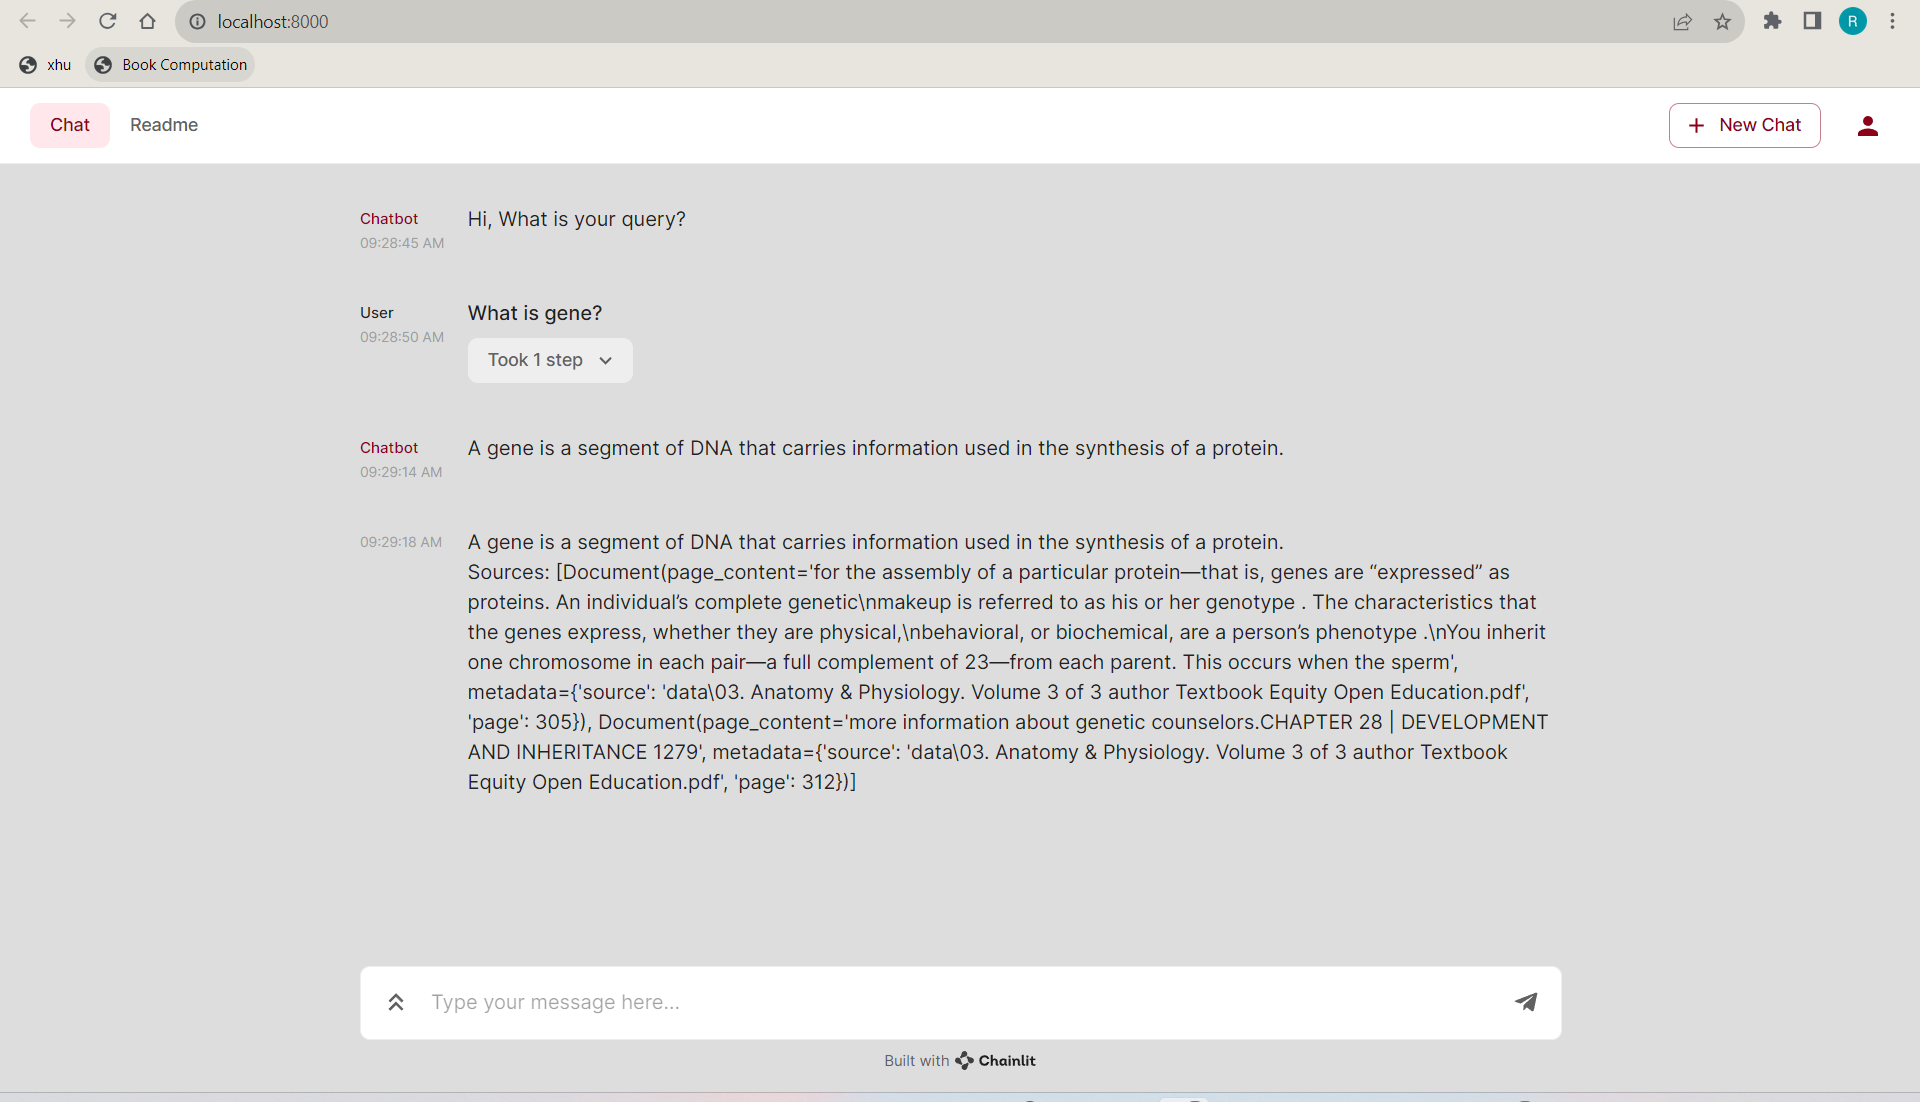Start a New Chat

click(1744, 125)
